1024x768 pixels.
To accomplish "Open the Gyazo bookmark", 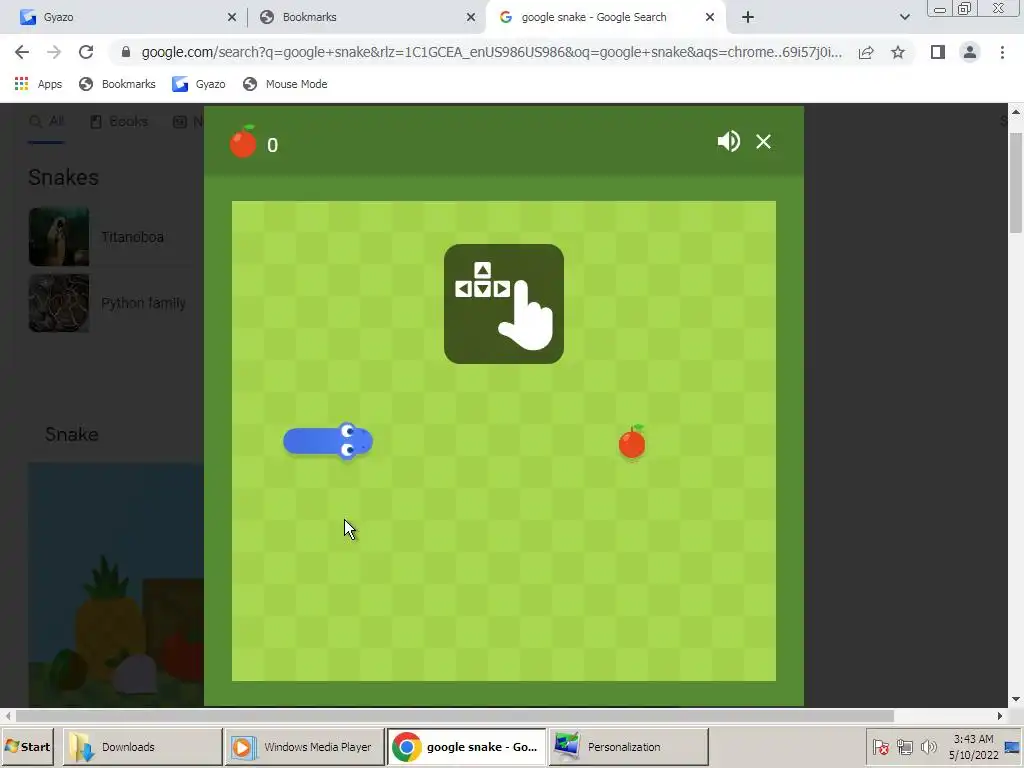I will point(199,84).
